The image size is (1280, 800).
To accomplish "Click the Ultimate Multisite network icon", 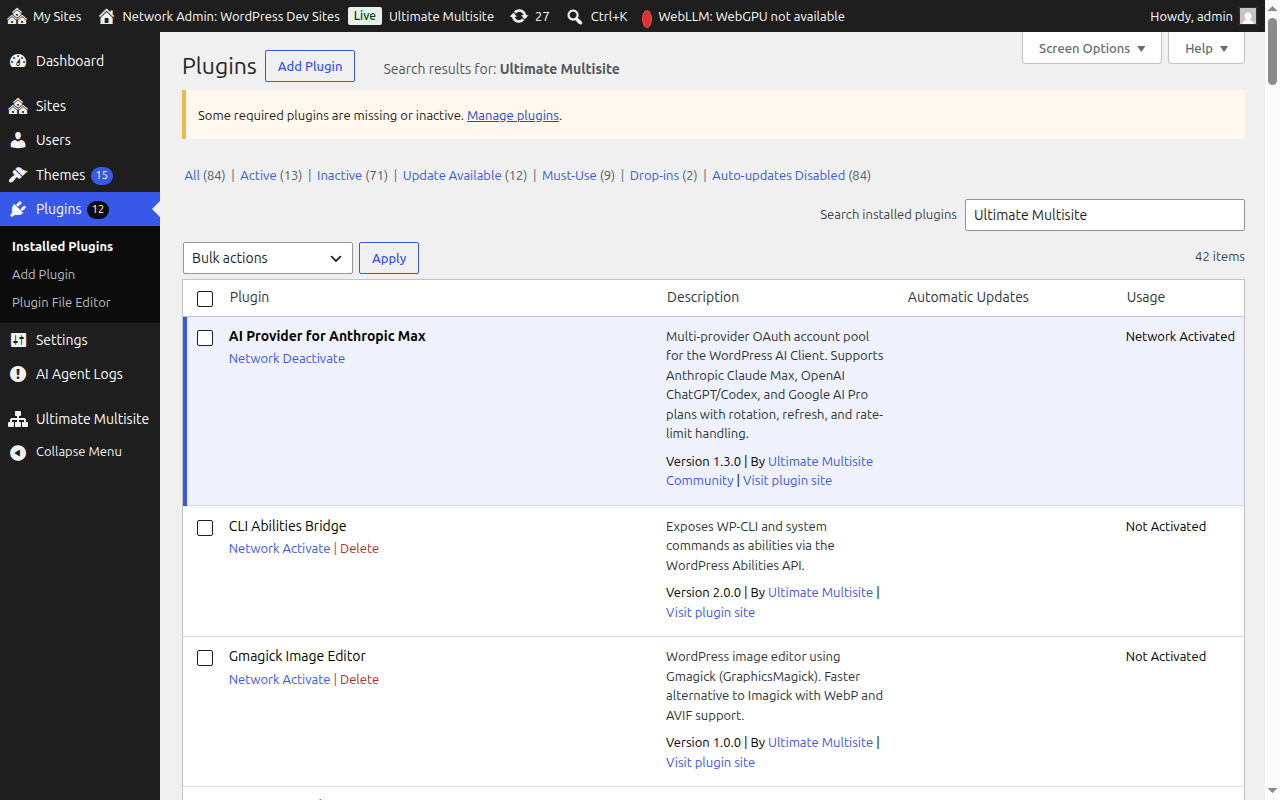I will coord(18,419).
